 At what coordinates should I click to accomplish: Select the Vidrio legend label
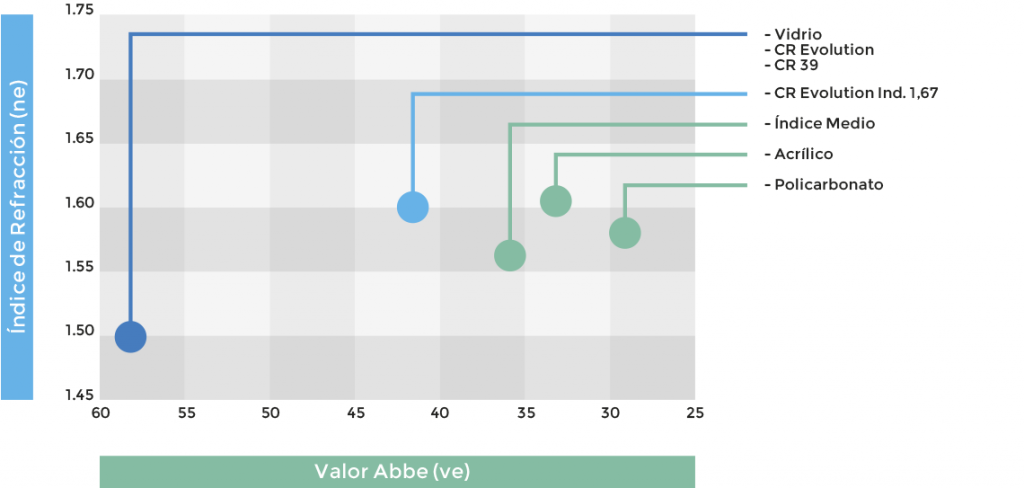tap(797, 35)
